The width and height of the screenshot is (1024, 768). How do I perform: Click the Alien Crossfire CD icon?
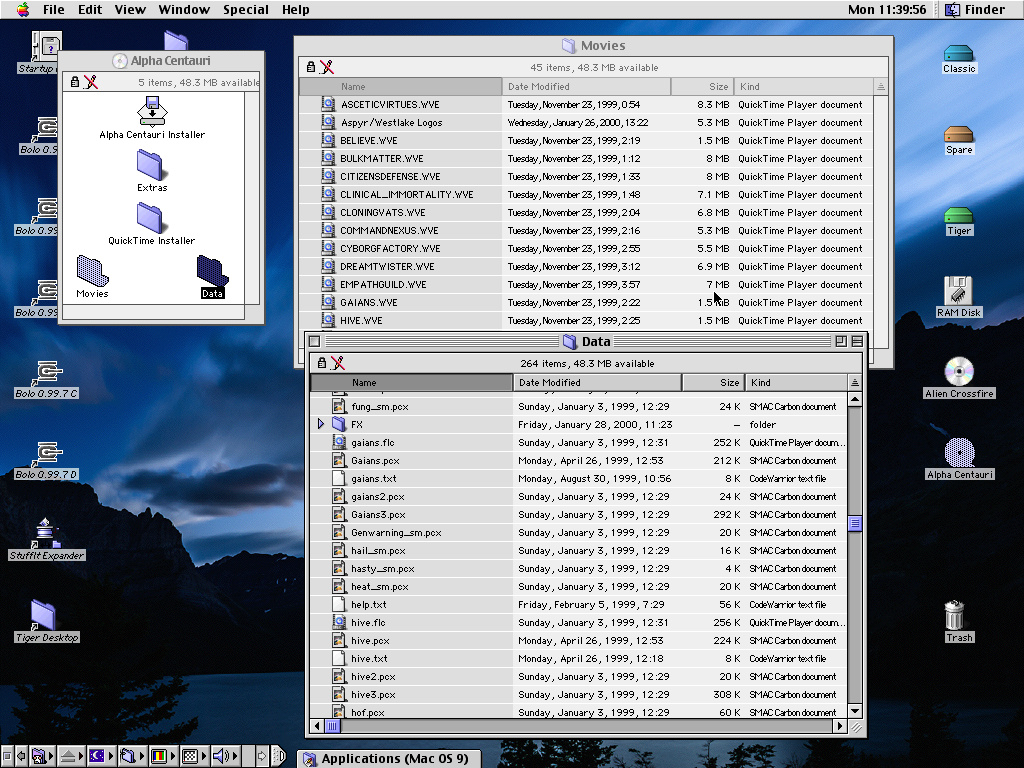coord(958,372)
